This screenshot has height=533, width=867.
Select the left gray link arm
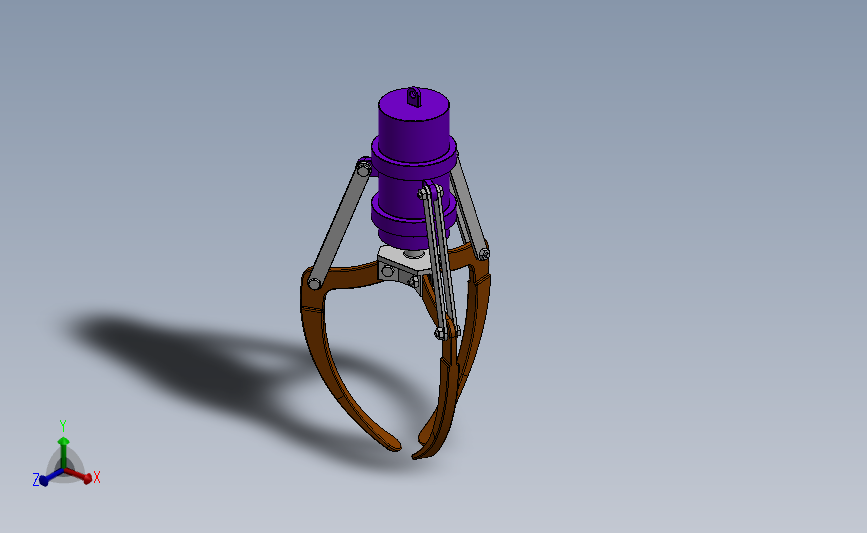tap(339, 226)
